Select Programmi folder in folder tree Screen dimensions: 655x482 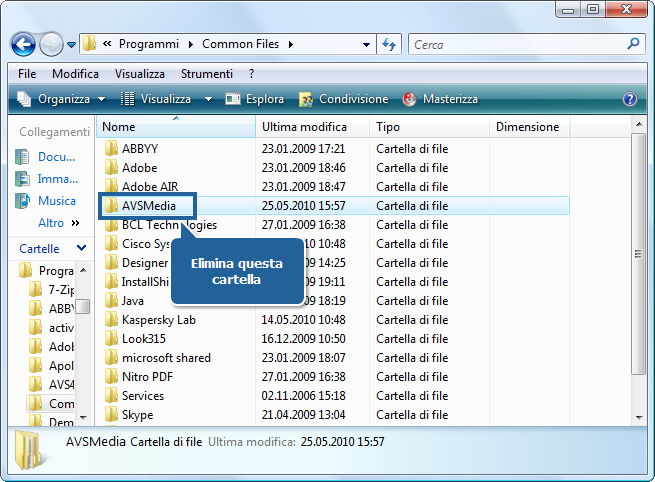pyautogui.click(x=47, y=271)
